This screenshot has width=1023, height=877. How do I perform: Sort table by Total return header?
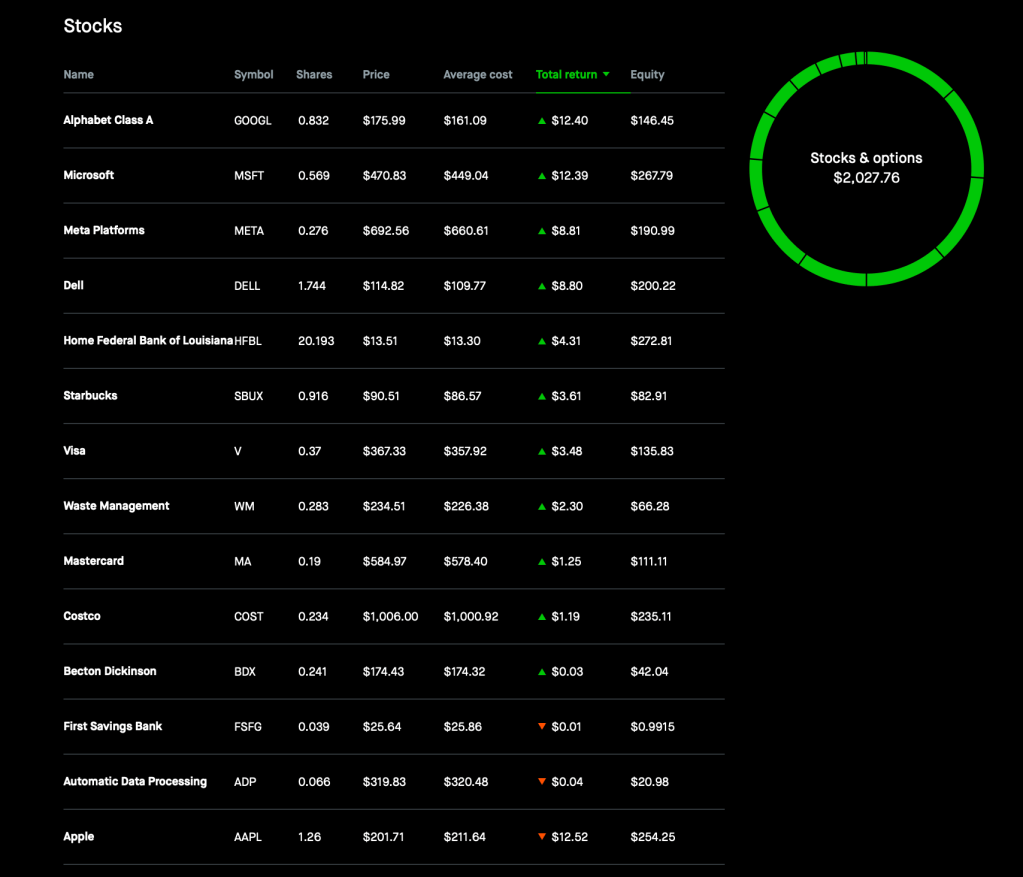click(566, 75)
